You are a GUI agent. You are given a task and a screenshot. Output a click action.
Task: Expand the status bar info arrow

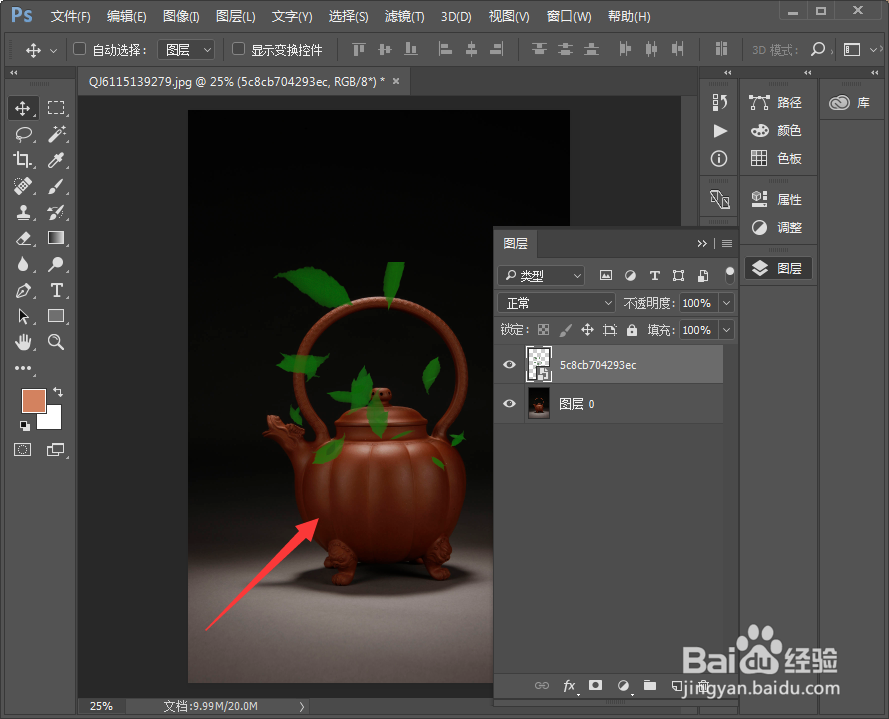302,707
